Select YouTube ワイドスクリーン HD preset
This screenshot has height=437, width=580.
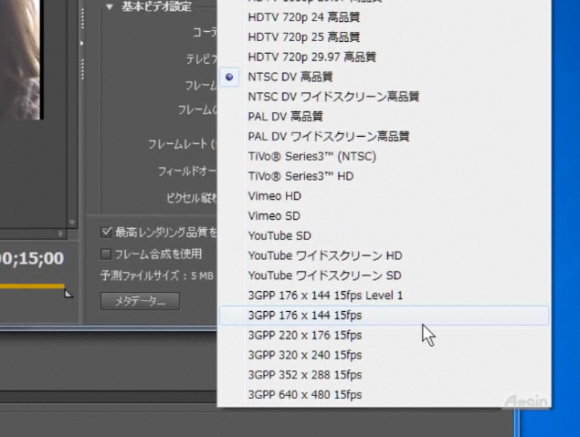click(384, 256)
